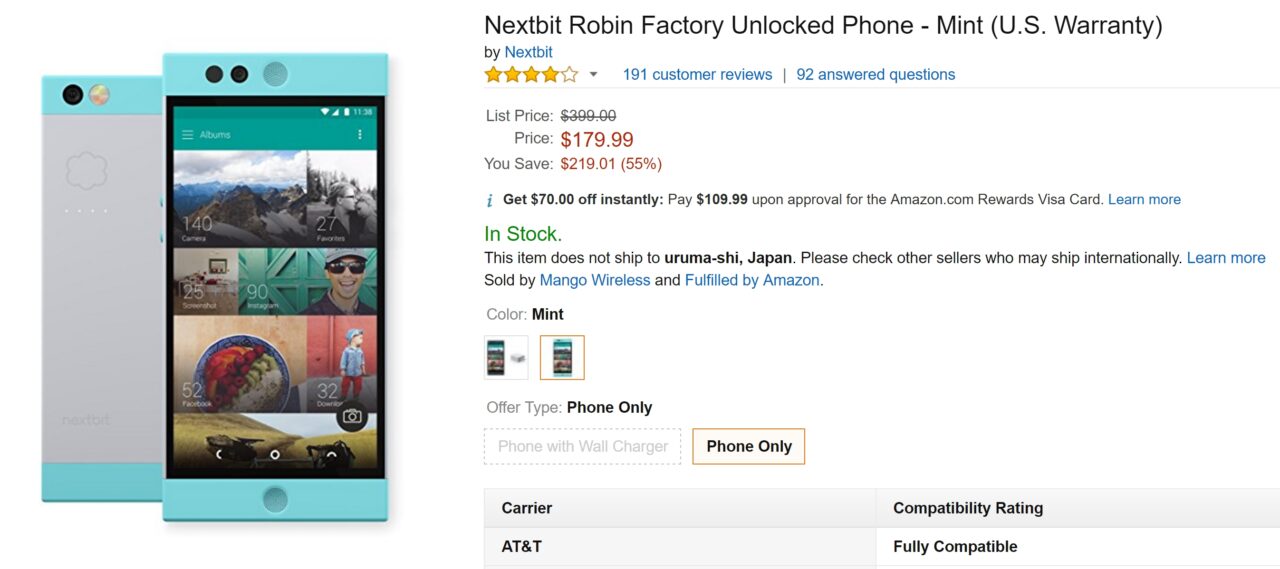
Task: Open the 92 answered questions link
Action: [x=875, y=75]
